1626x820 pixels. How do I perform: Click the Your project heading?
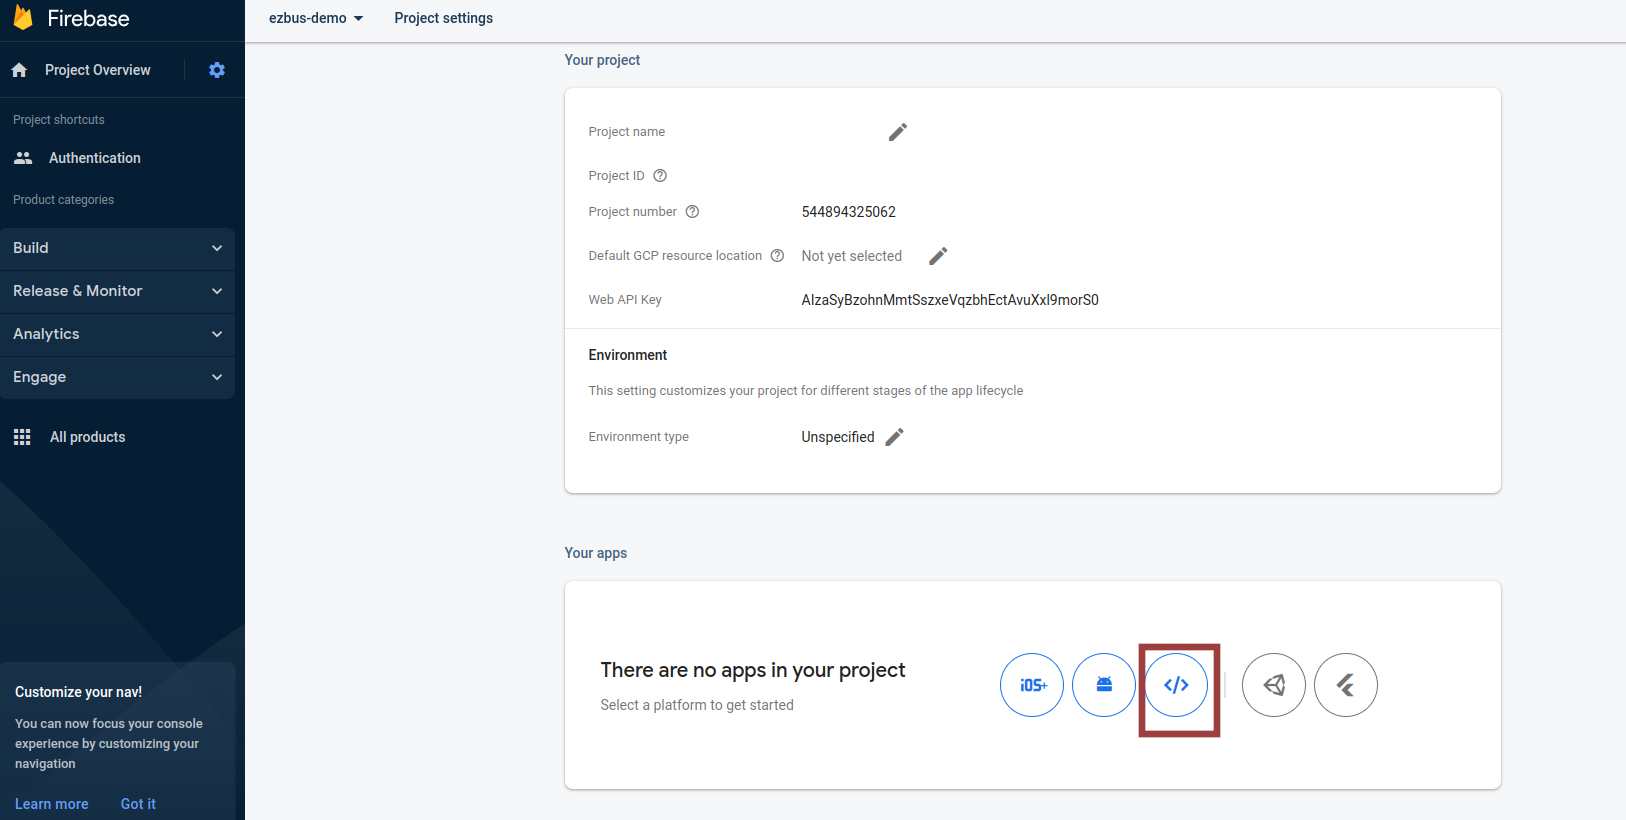(x=602, y=60)
